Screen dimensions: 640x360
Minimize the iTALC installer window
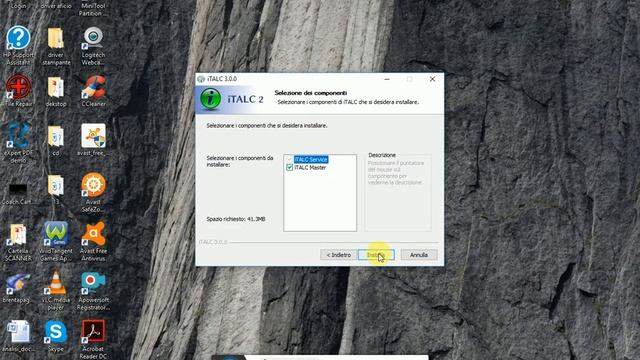[x=387, y=79]
